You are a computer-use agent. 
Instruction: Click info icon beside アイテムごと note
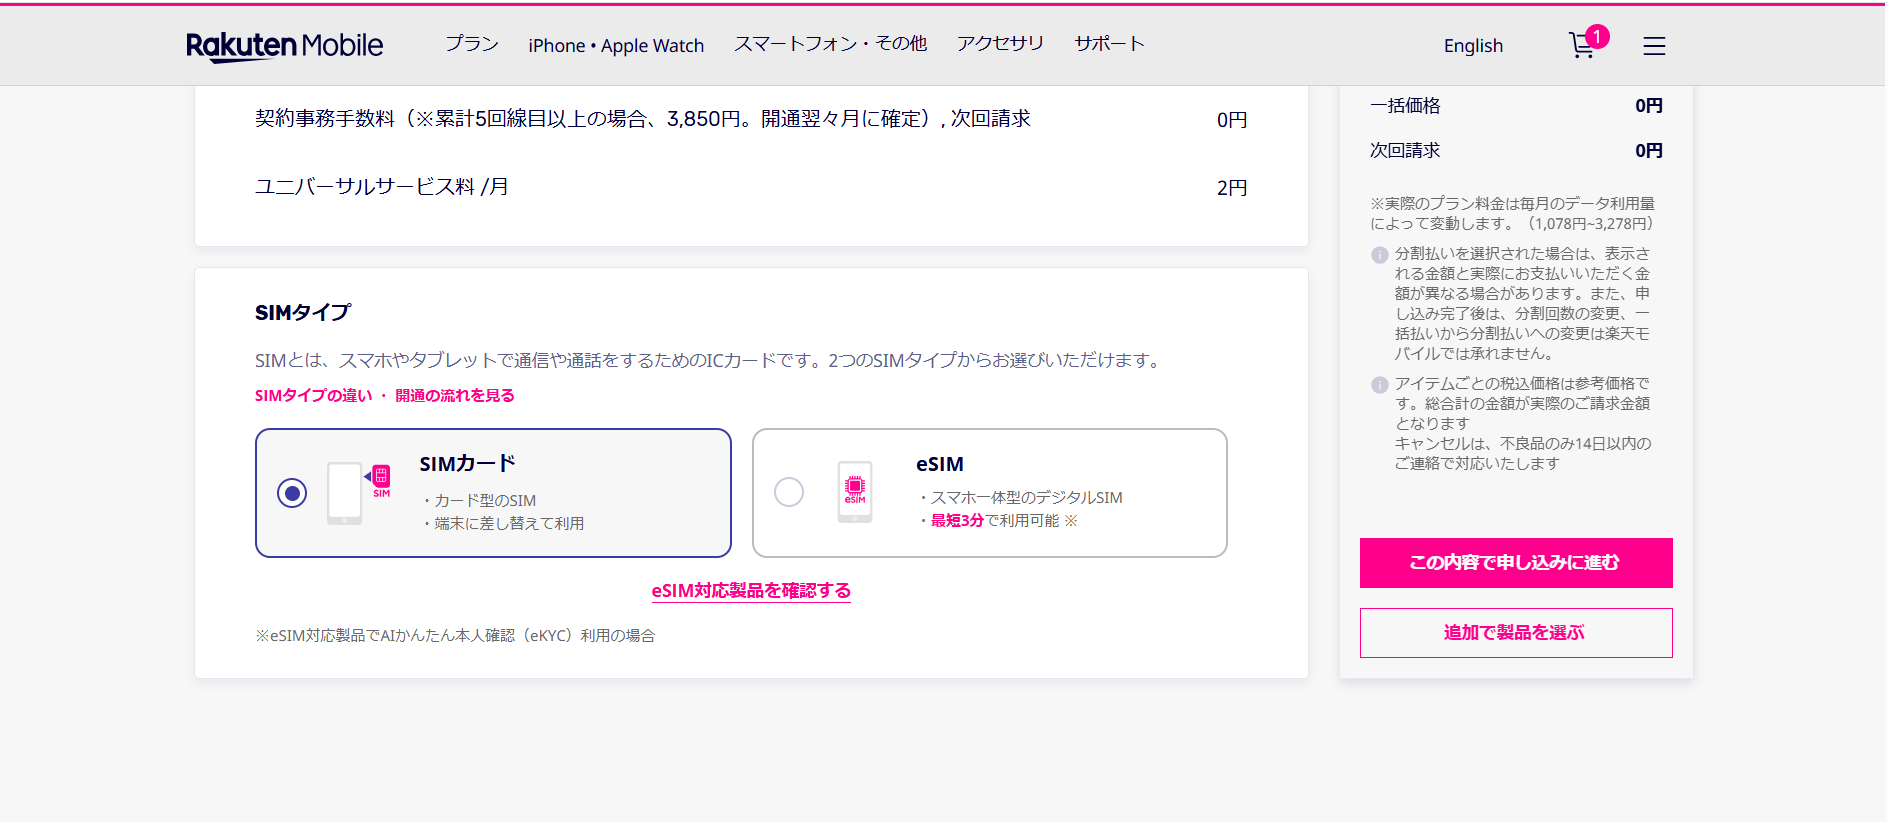(1379, 385)
